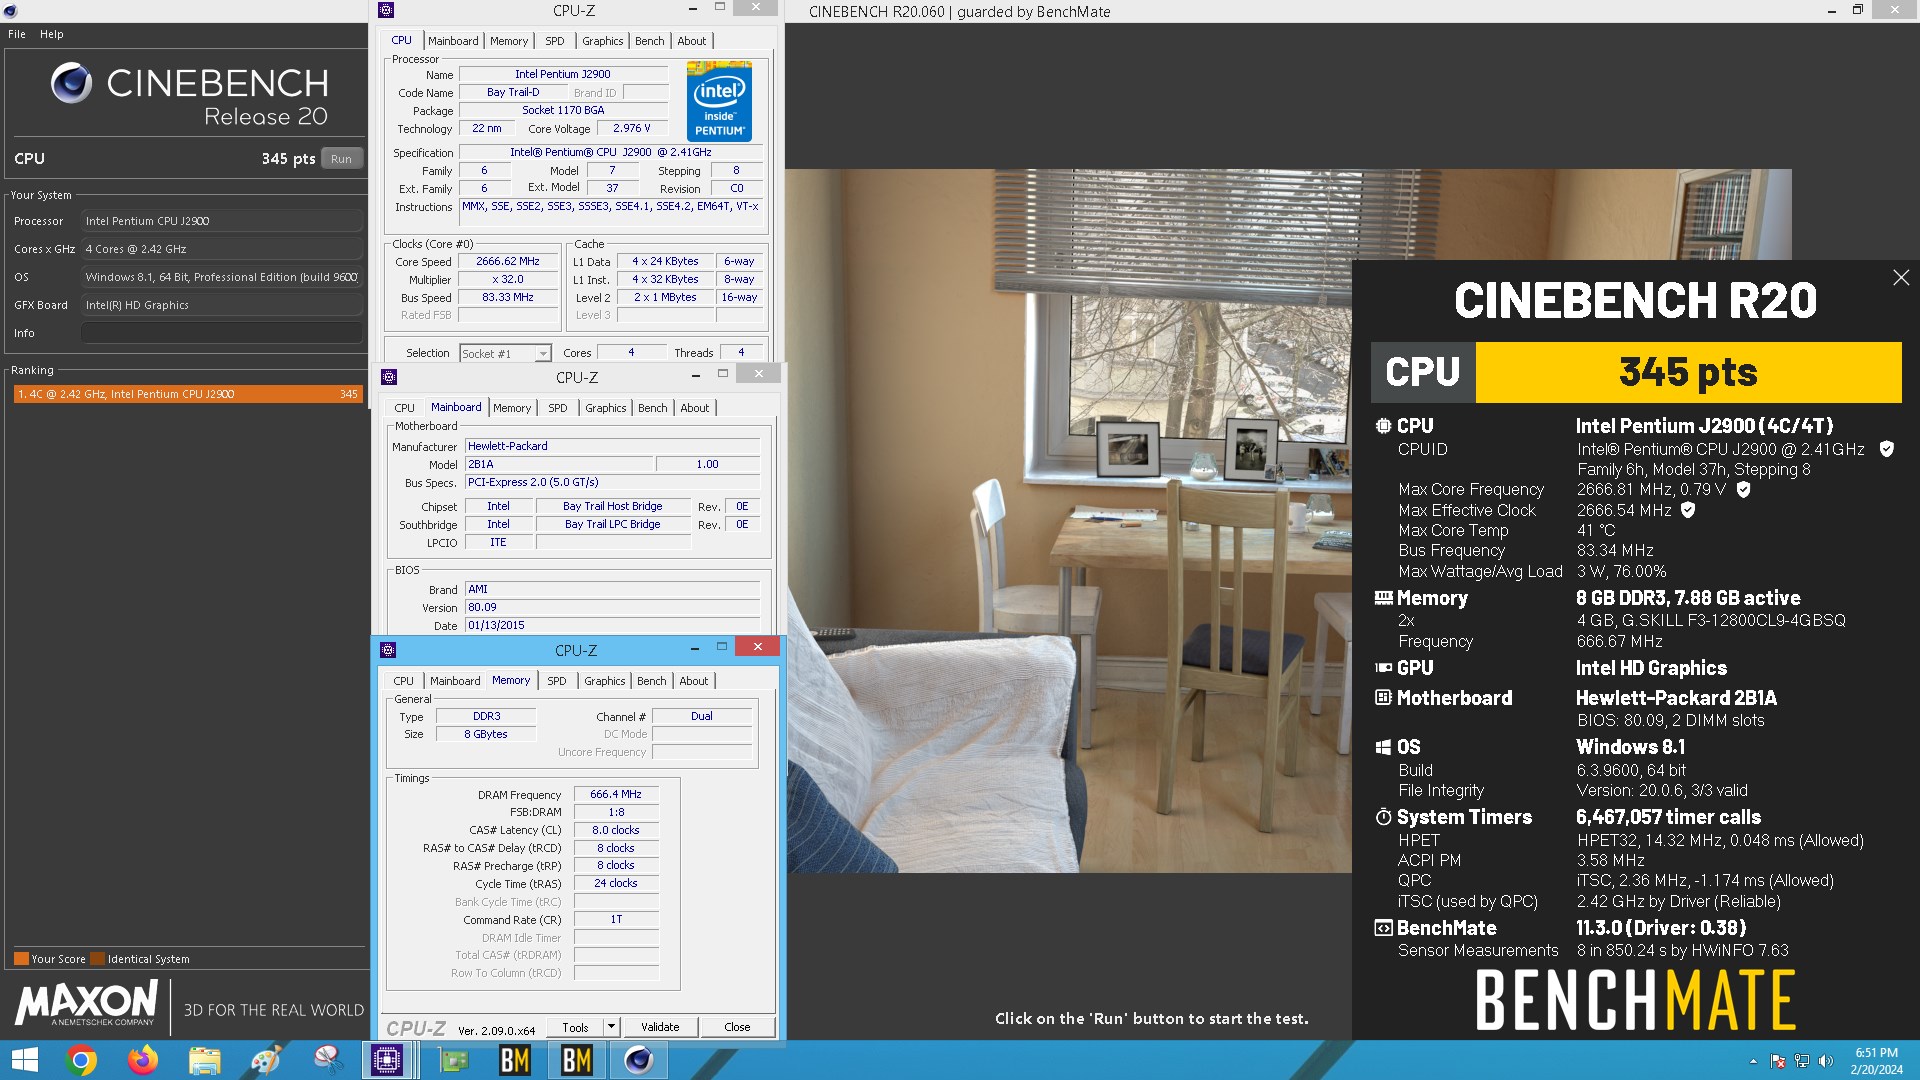The image size is (1920, 1080).
Task: Switch to Mainboard tab in the CPU-Z CPU window
Action: point(453,41)
